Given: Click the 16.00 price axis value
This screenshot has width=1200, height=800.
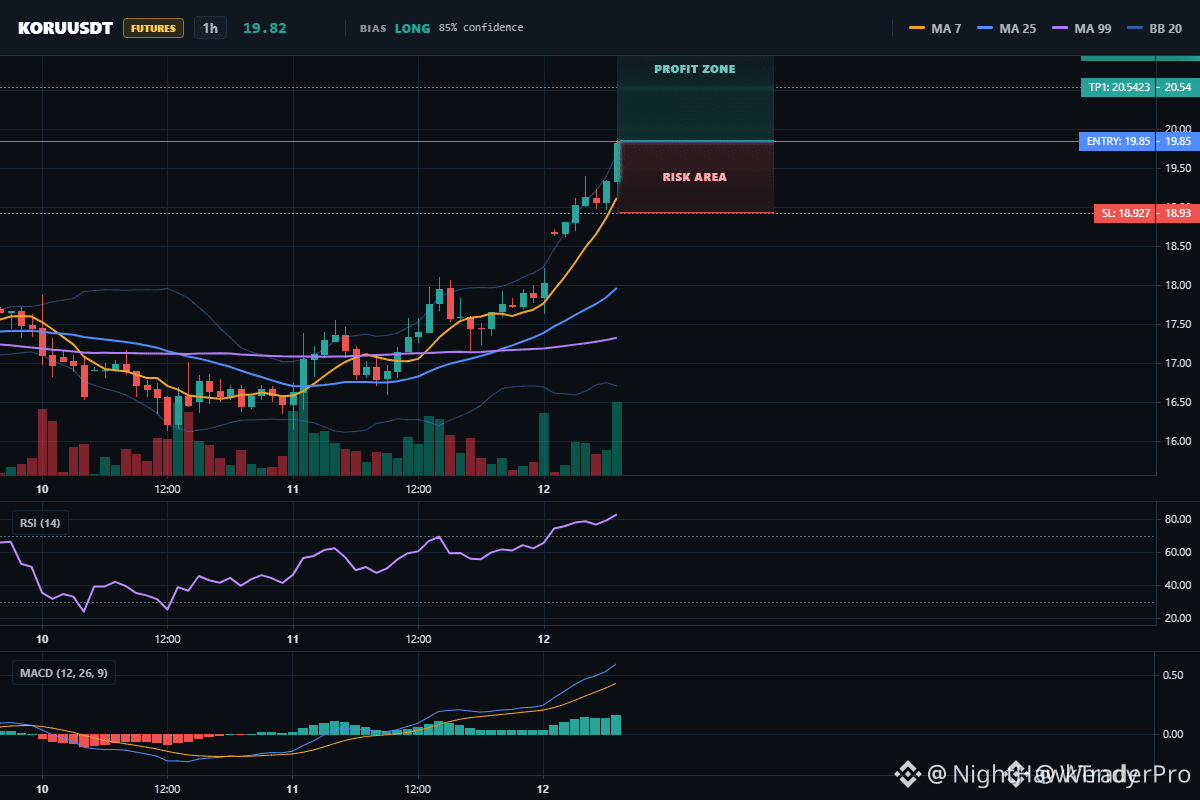Looking at the screenshot, I should (x=1177, y=441).
